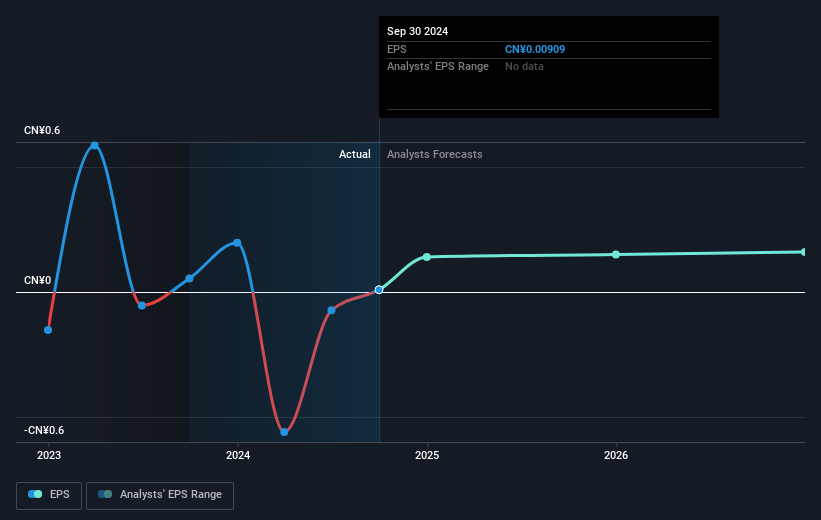Select the late-2023 EPS data point
Image resolution: width=821 pixels, height=520 pixels.
pos(190,279)
